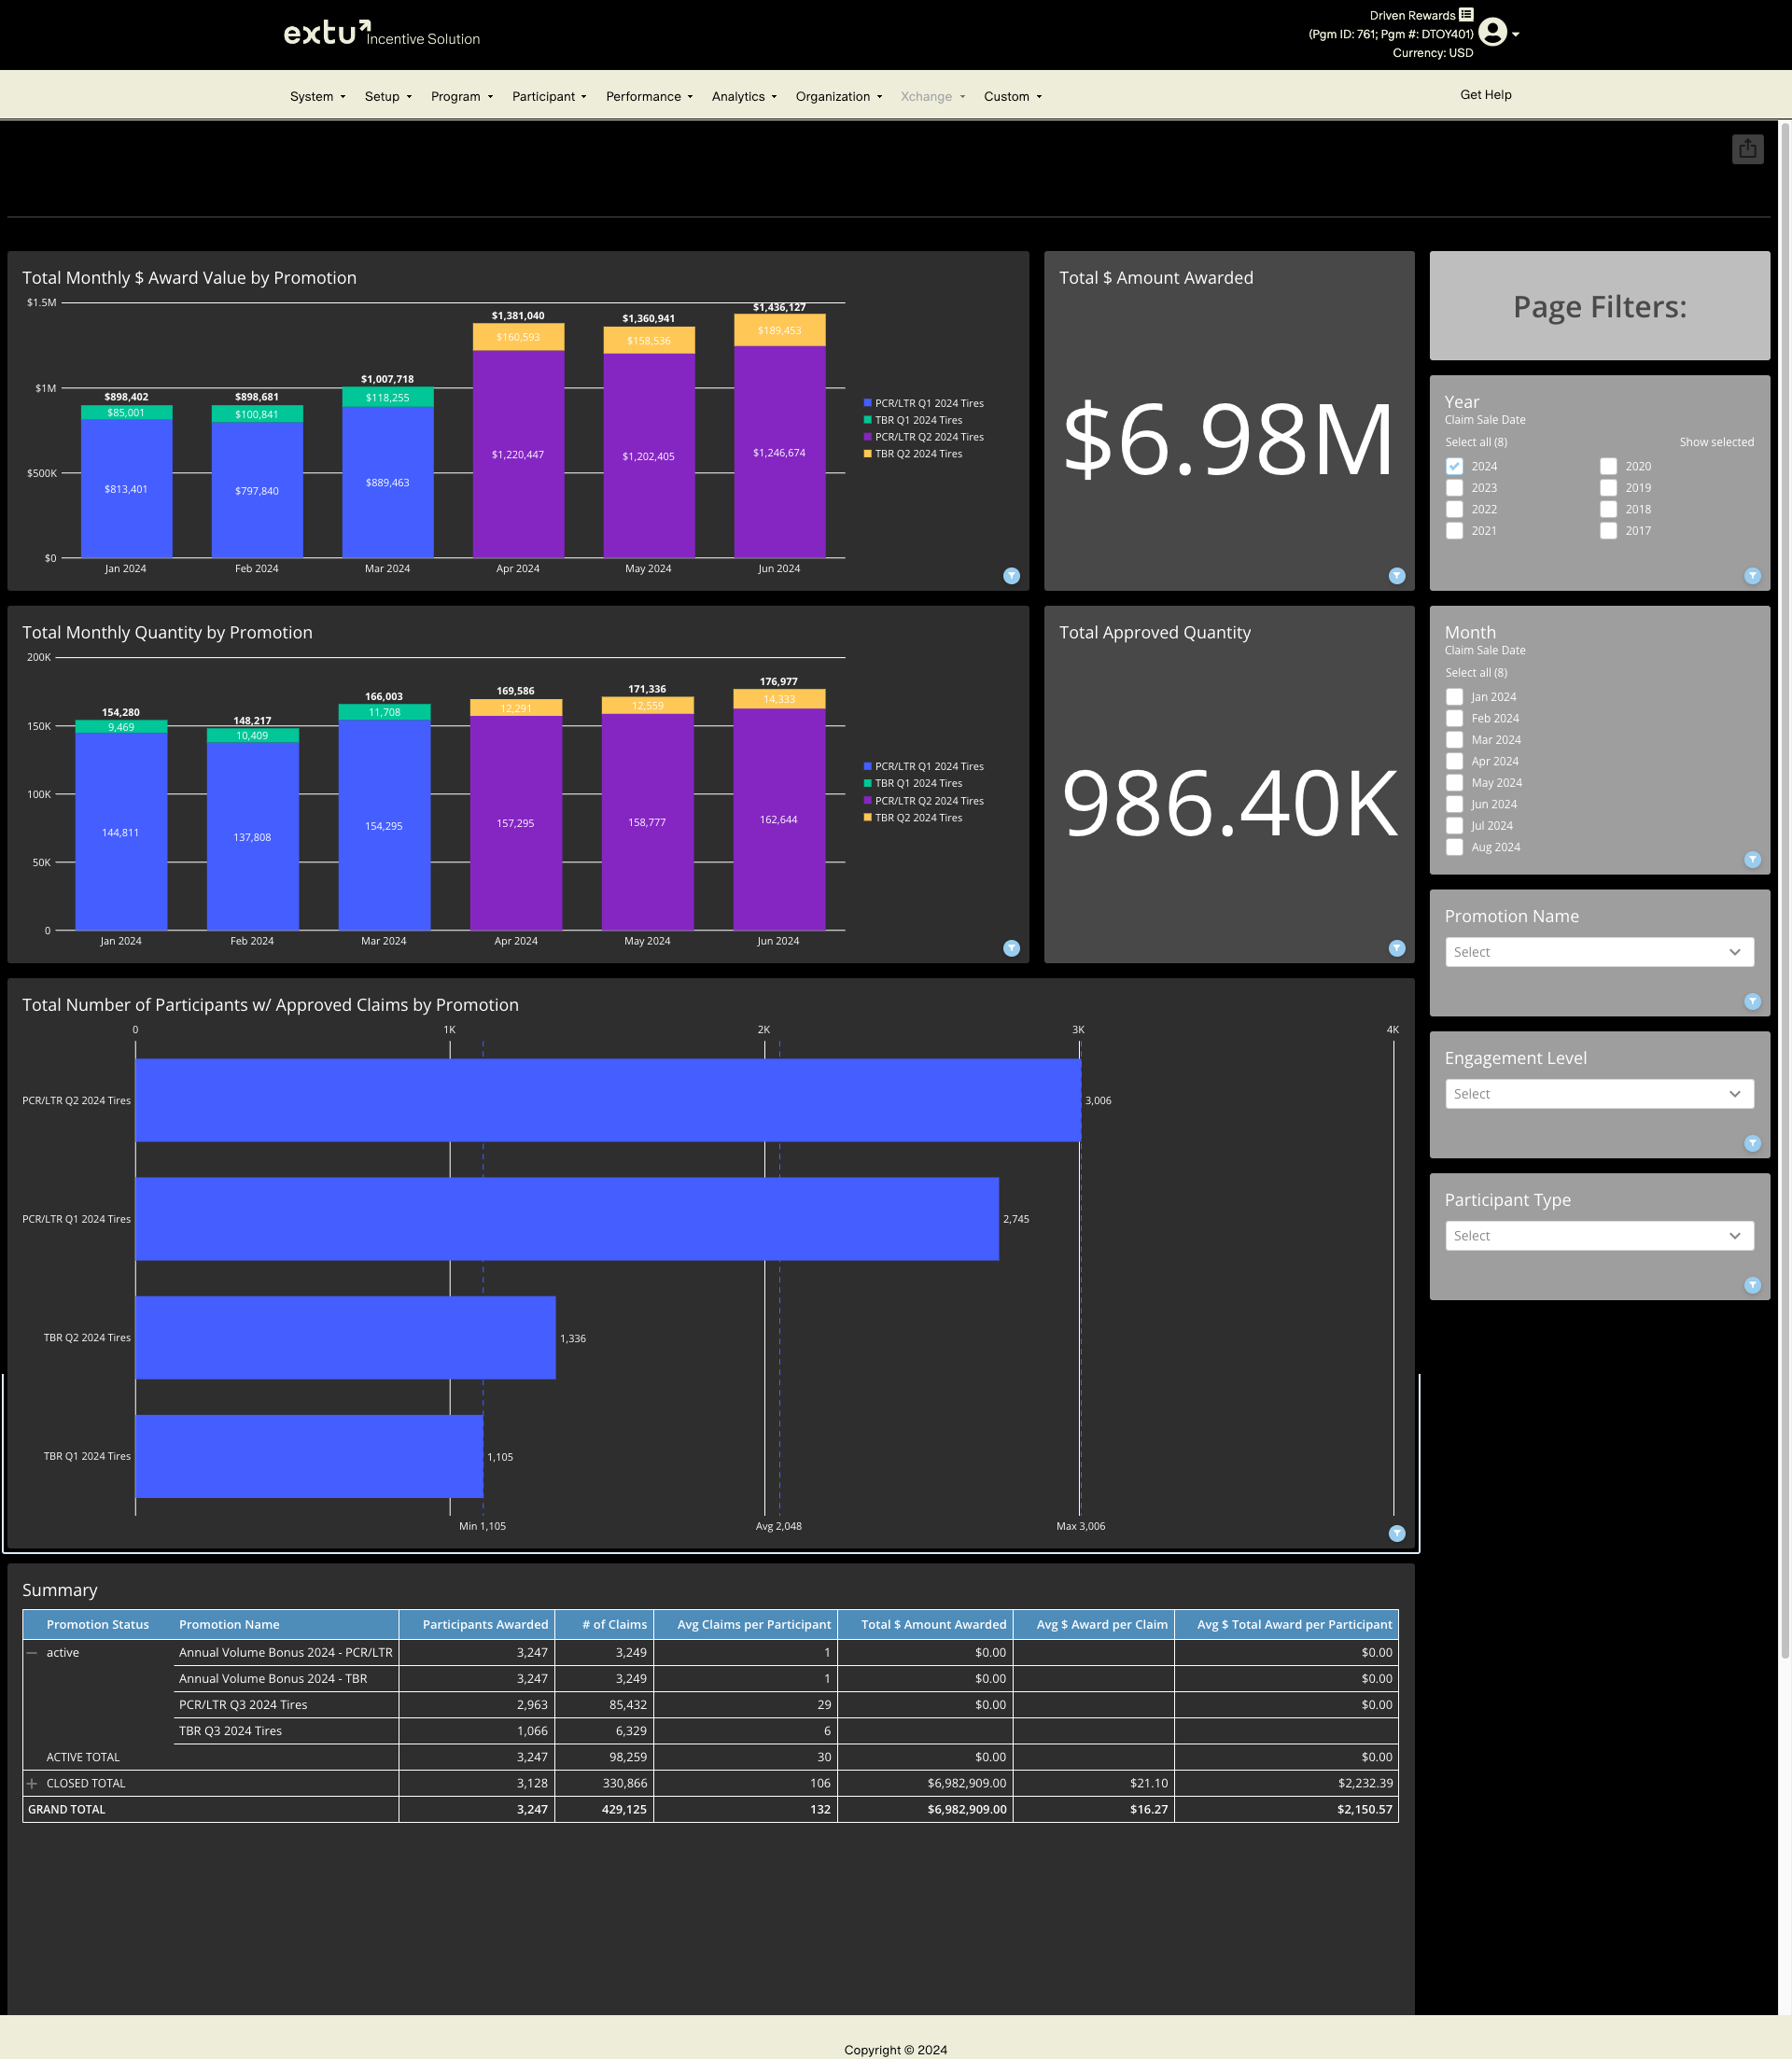Check the 2017 year checkbox
Screen dimensions: 1792x2059
tap(1608, 531)
